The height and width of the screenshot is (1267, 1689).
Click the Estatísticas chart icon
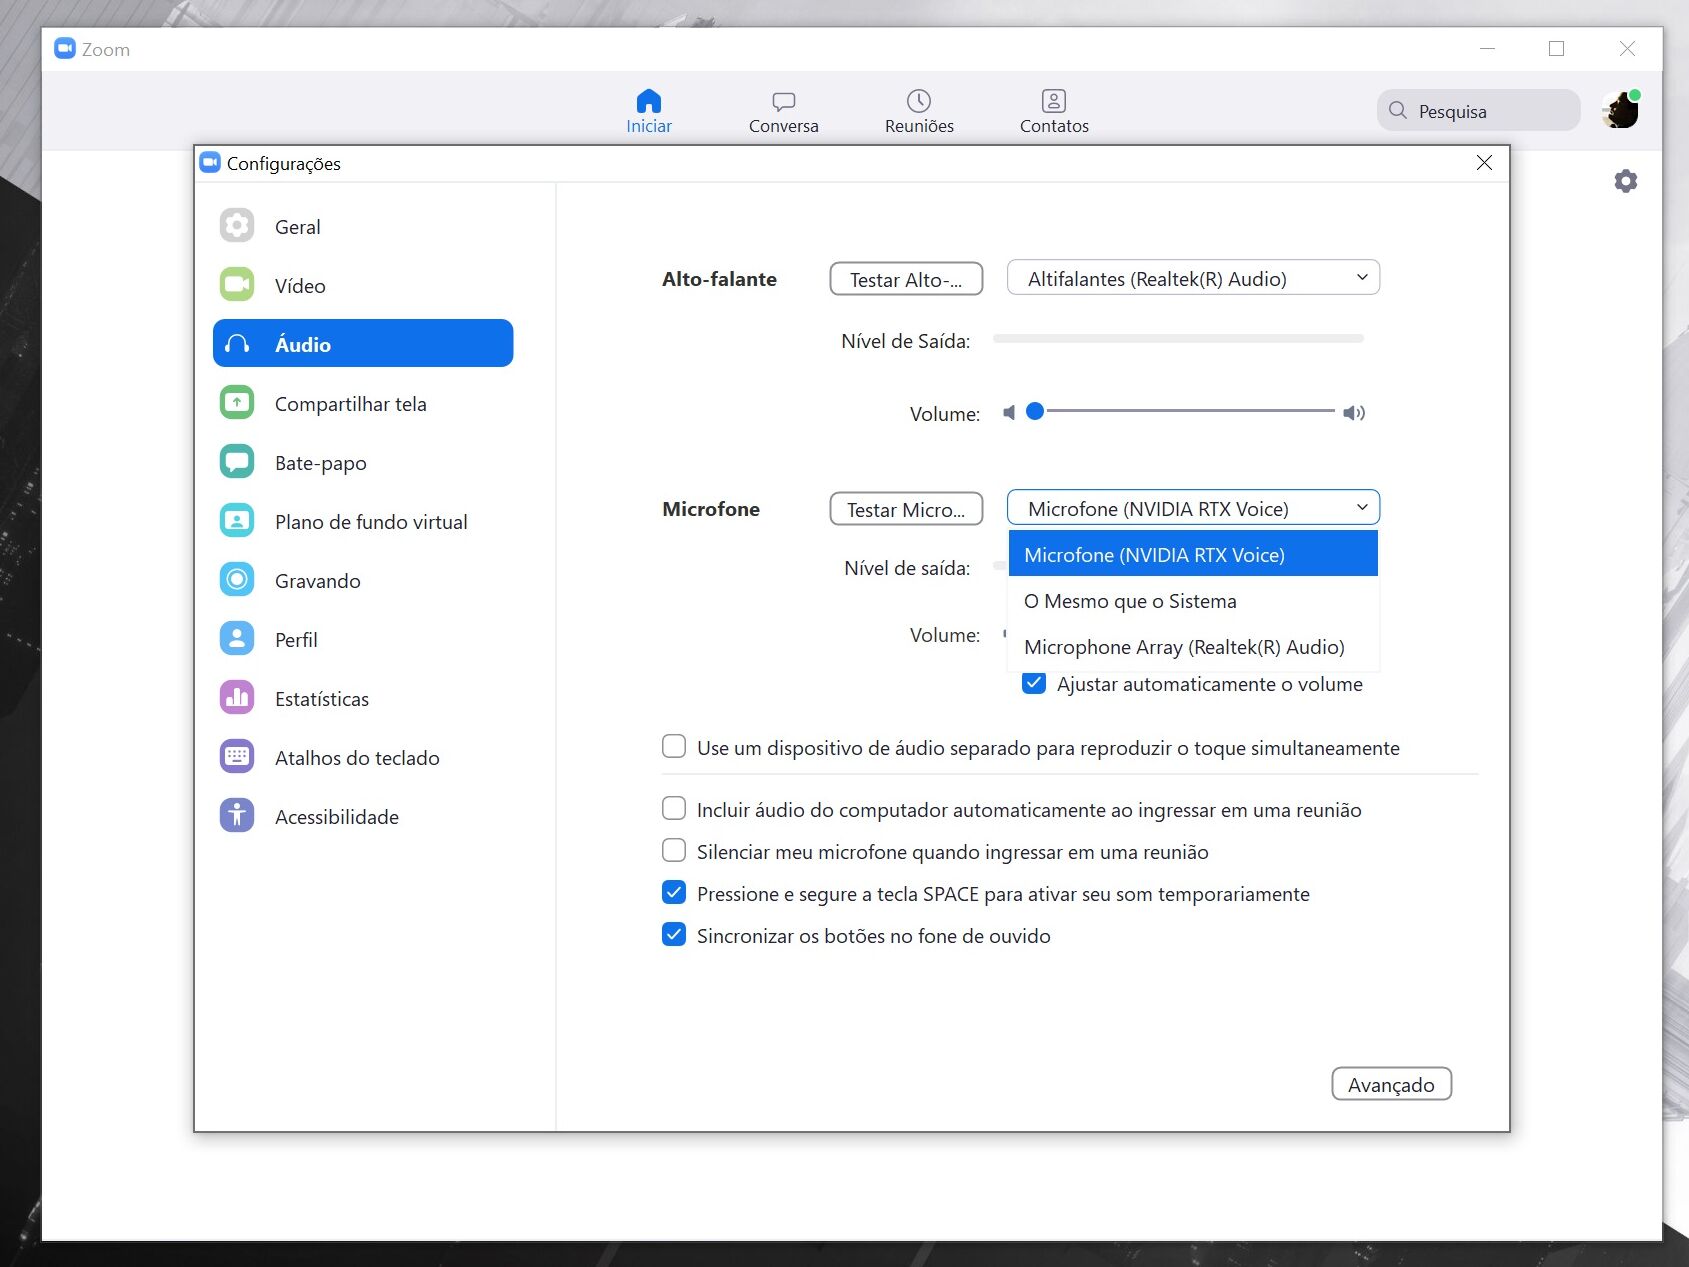(237, 698)
